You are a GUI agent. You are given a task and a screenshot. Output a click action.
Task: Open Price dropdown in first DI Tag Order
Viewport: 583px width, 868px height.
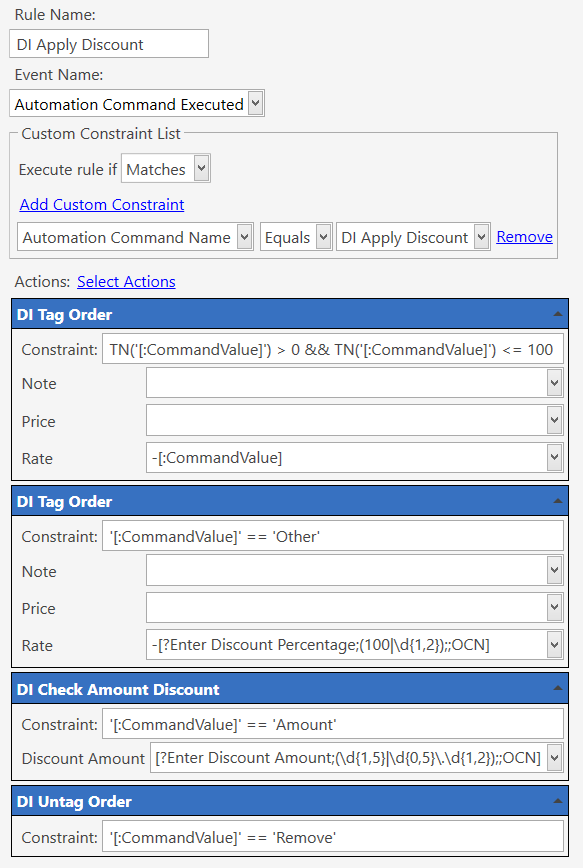pyautogui.click(x=554, y=420)
